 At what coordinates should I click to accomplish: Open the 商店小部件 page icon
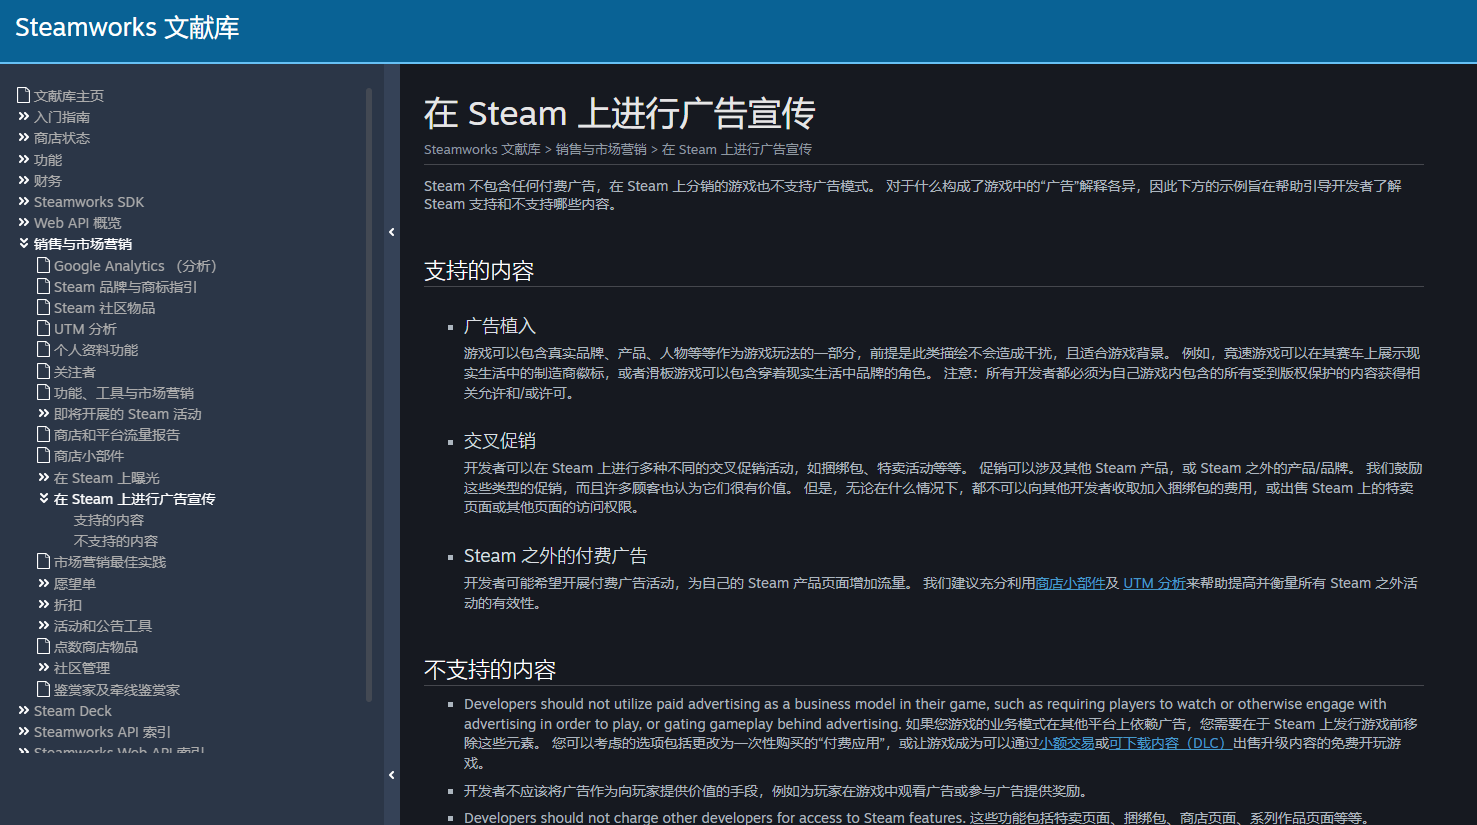click(x=44, y=455)
